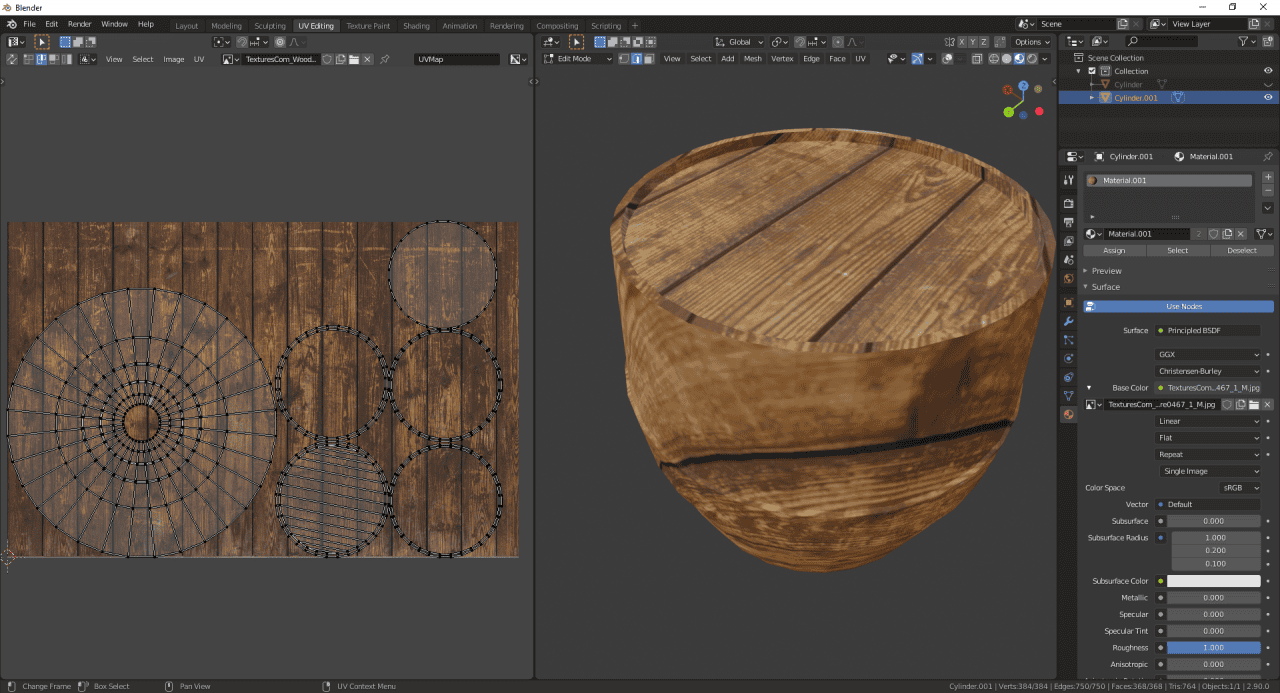Open the Global transform orientation dropdown
Screen dimensions: 1280x693
pyautogui.click(x=737, y=41)
